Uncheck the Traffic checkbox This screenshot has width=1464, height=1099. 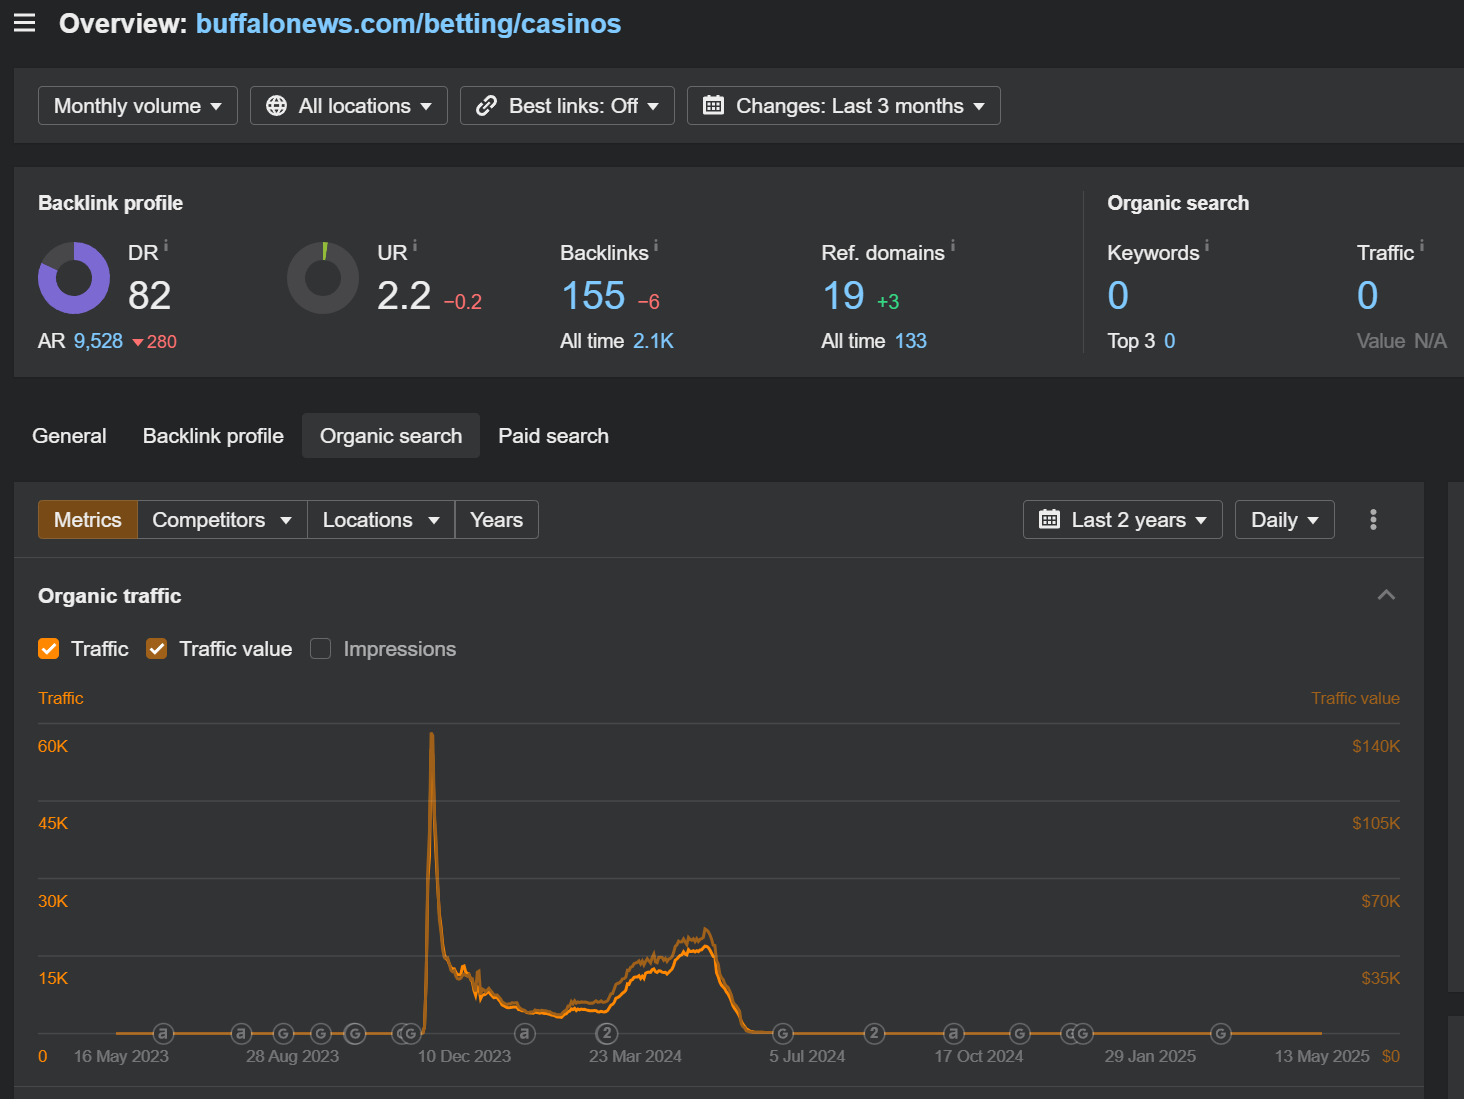[48, 649]
